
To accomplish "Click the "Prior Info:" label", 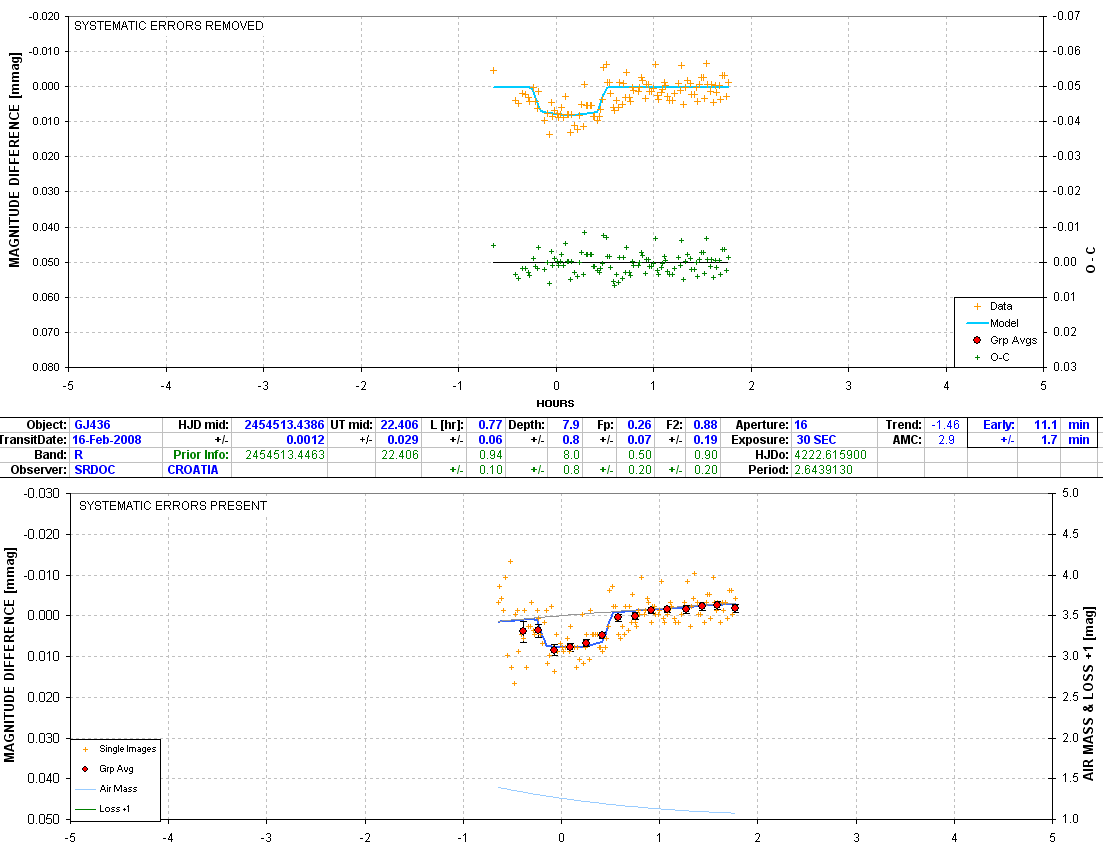I will click(x=201, y=455).
